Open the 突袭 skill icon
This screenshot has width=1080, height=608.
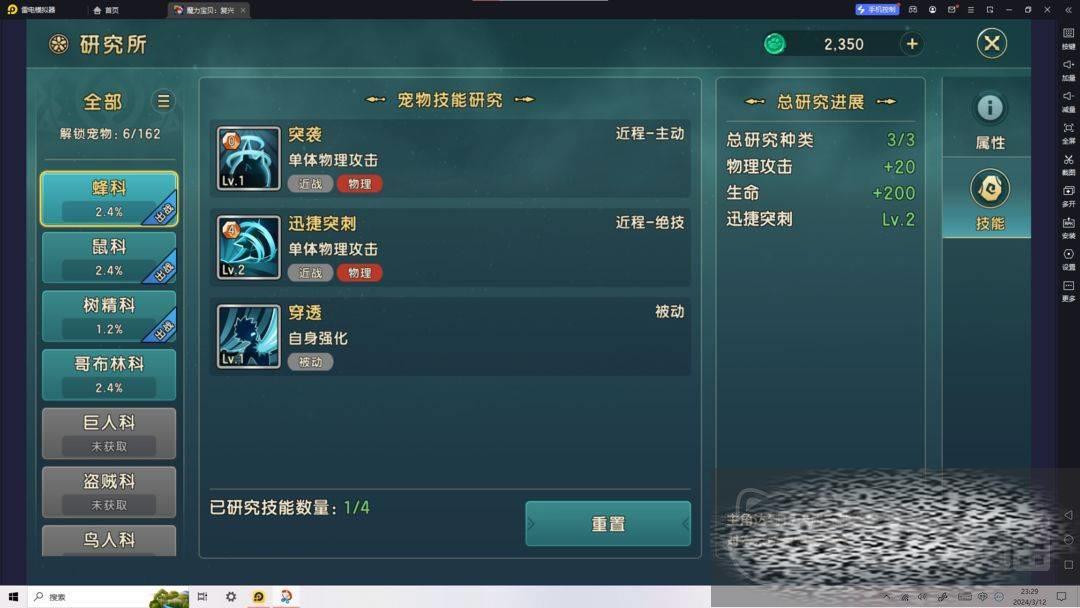249,158
